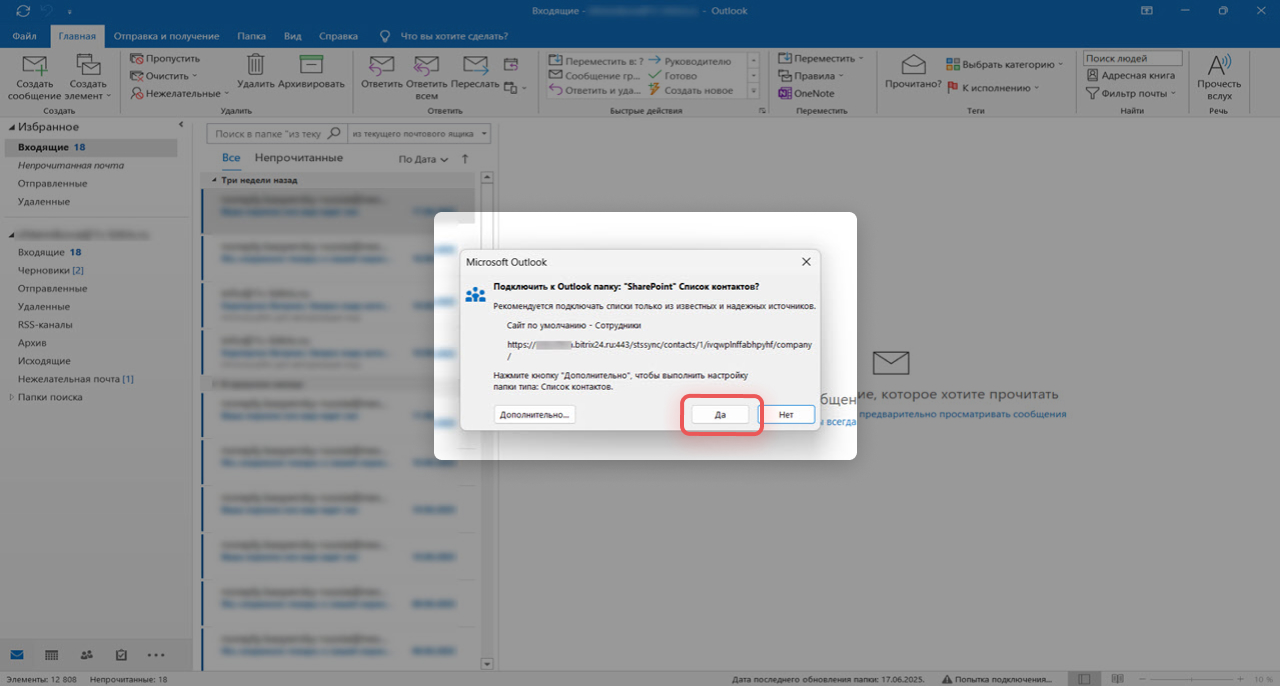The width and height of the screenshot is (1280, 686).
Task: Open the Выбрать категорию dropdown
Action: point(1006,64)
